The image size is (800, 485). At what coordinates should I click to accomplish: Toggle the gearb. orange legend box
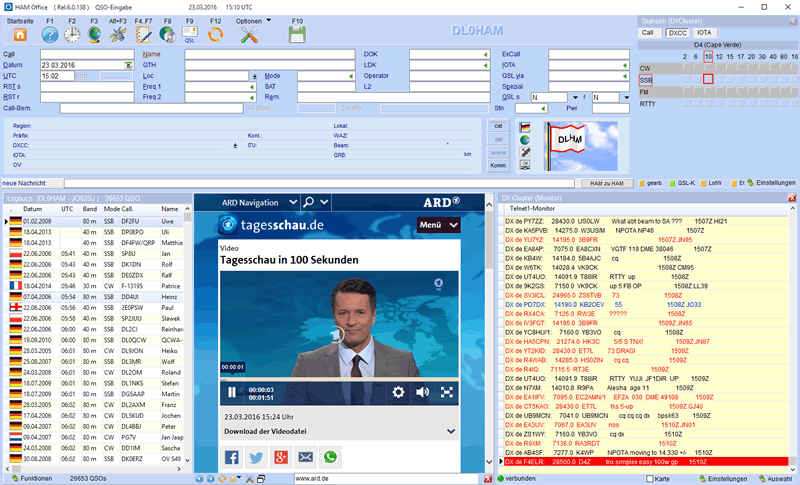[642, 184]
